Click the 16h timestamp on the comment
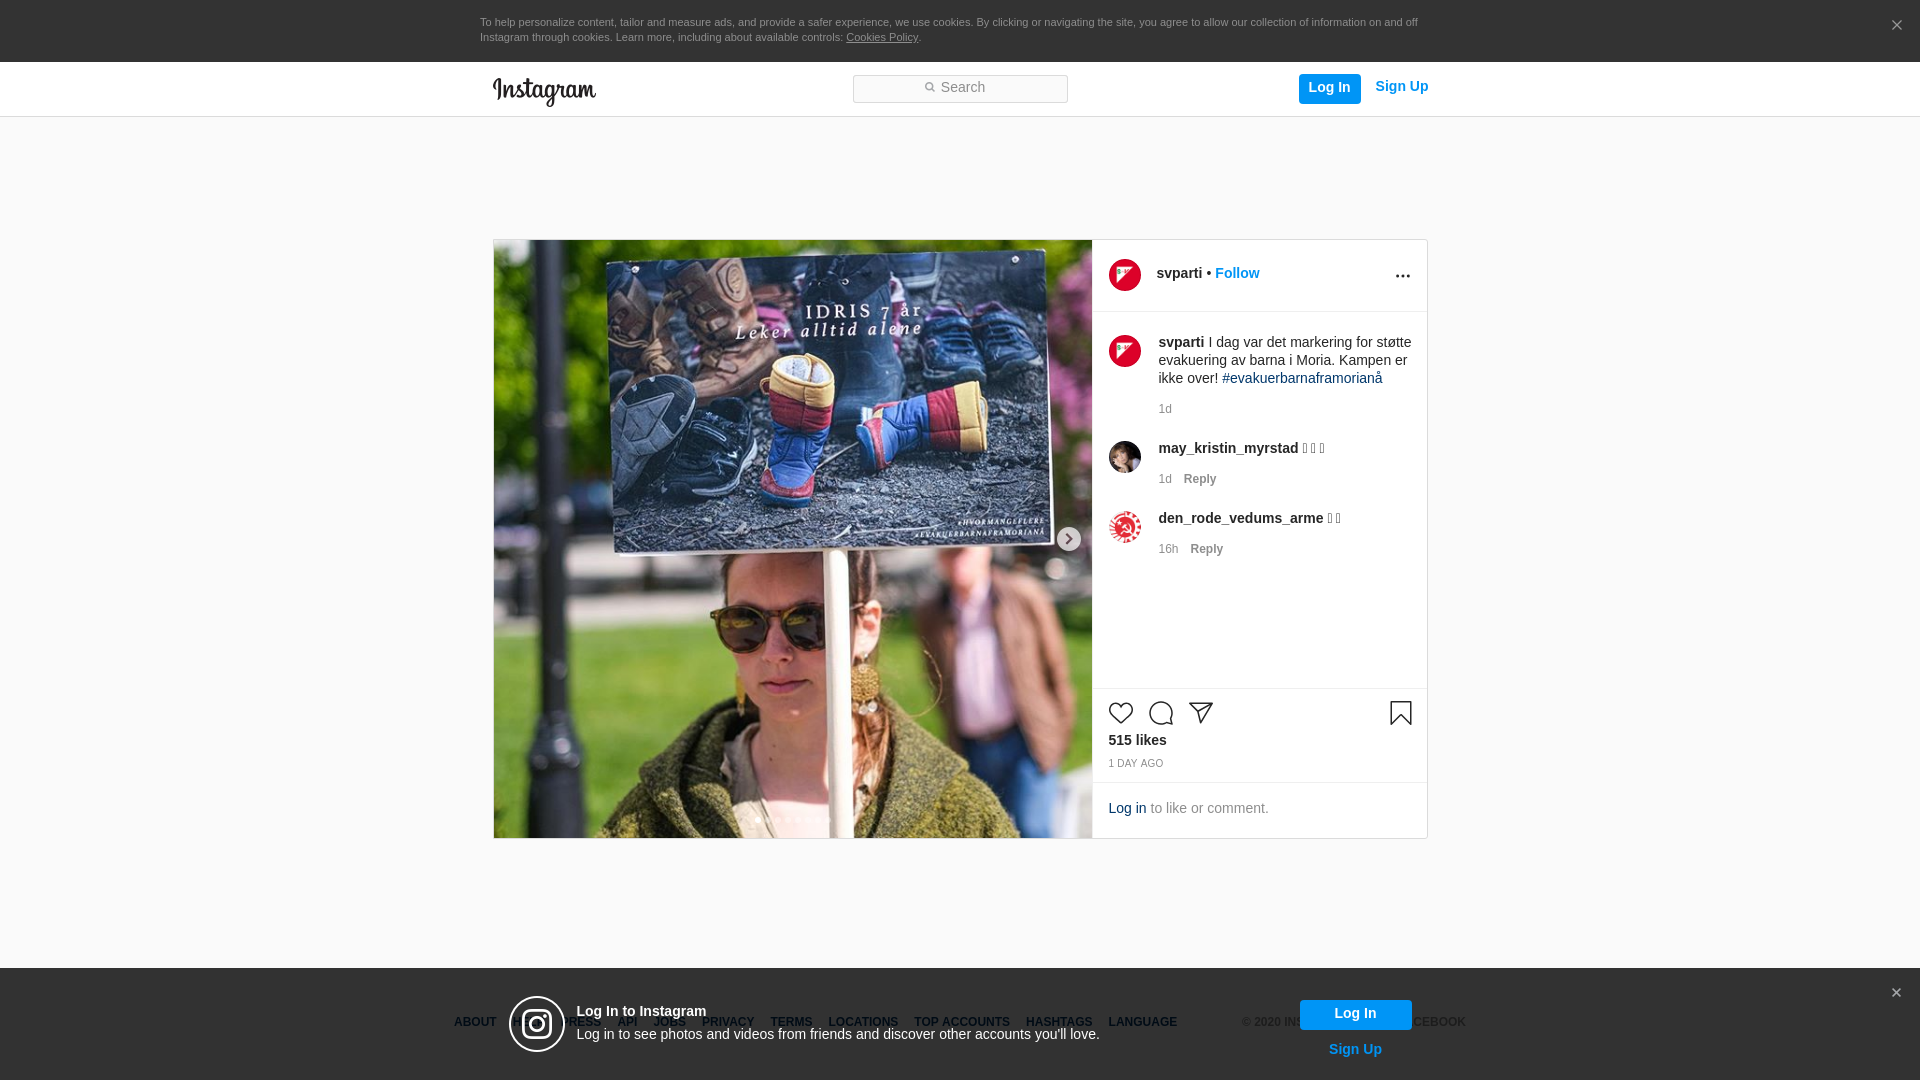The image size is (1920, 1080). coord(1168,549)
